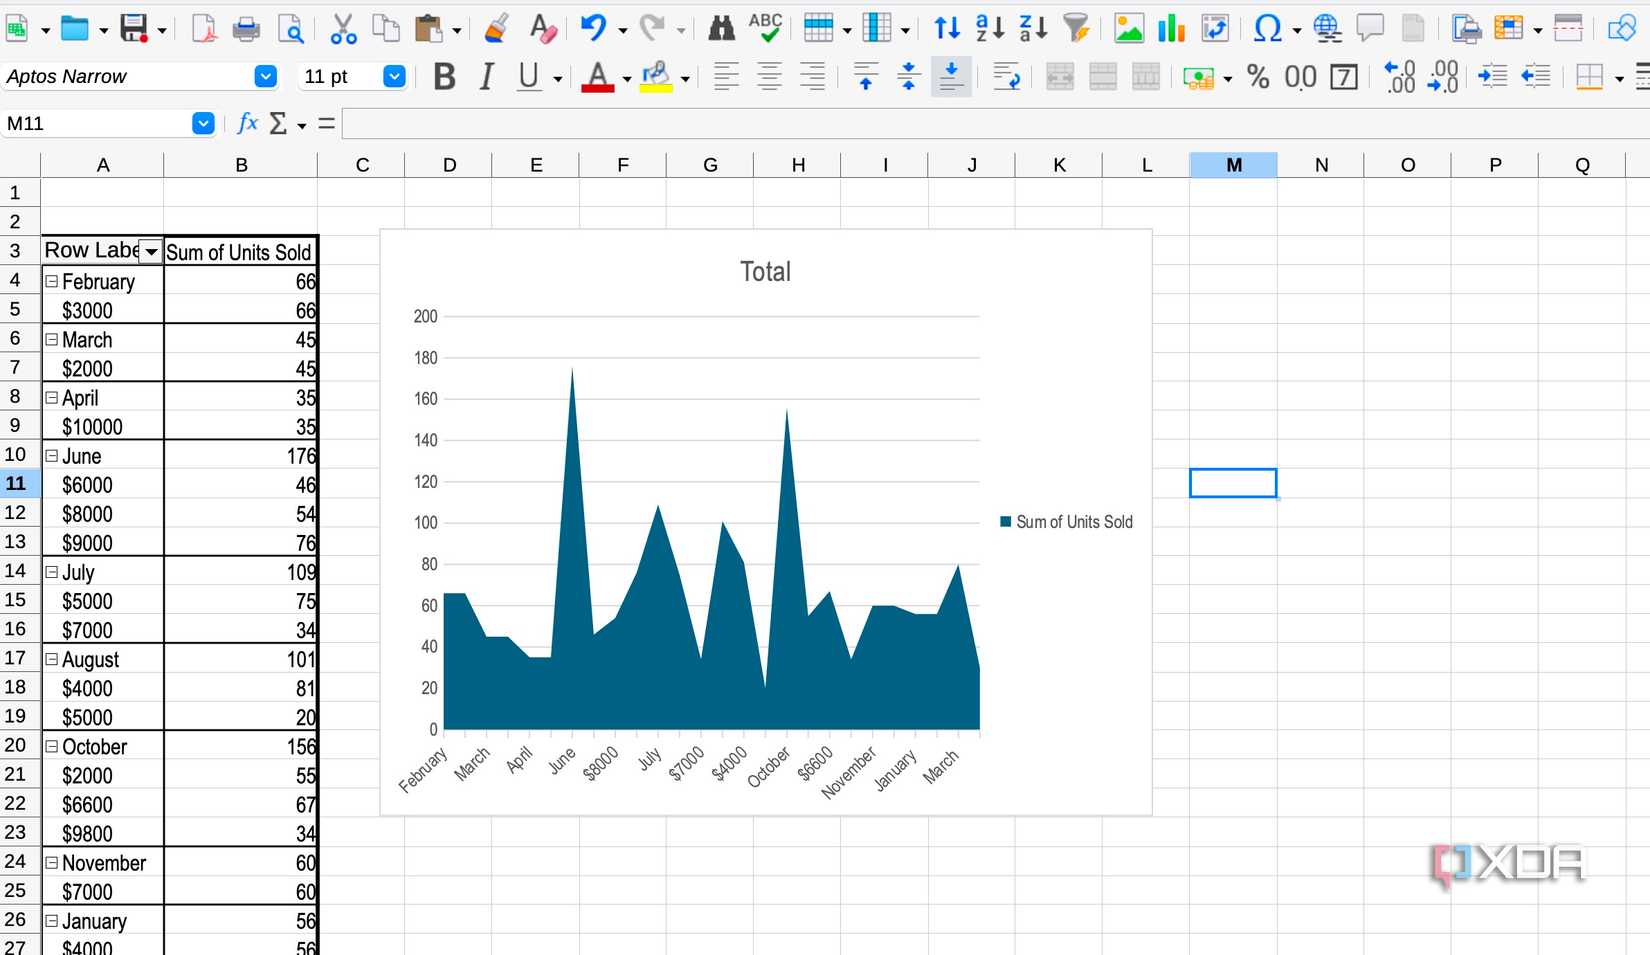Toggle AutoFilter on the data
The height and width of the screenshot is (955, 1650).
pyautogui.click(x=1076, y=28)
